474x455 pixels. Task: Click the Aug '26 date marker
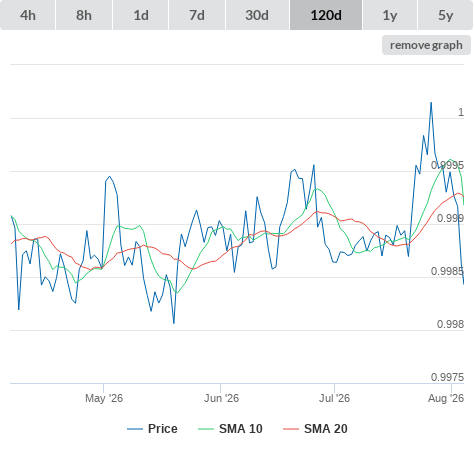446,398
